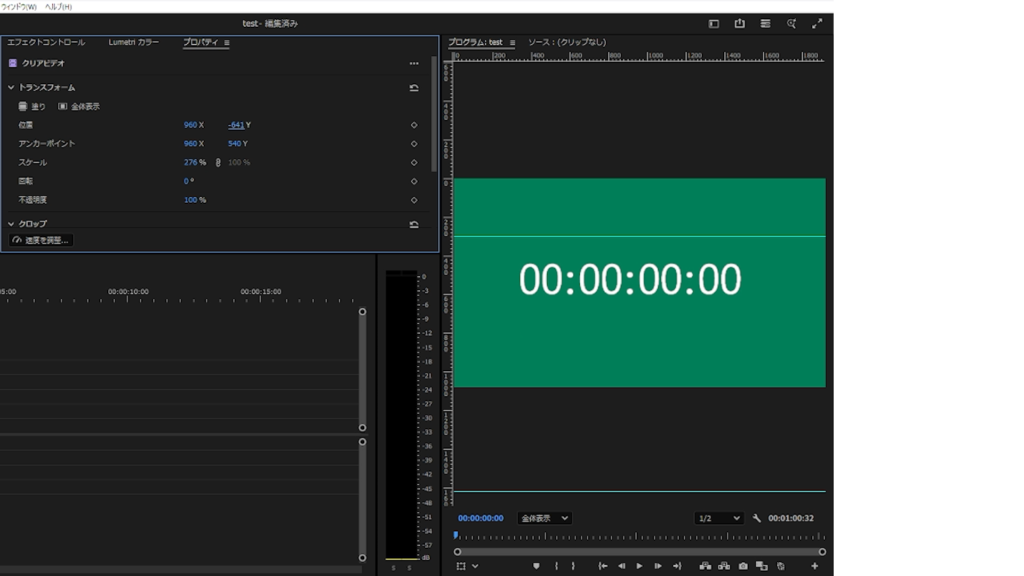Screen dimensions: 1024x576
Task: Open the ヘルプ(H) menu
Action: coord(58,7)
